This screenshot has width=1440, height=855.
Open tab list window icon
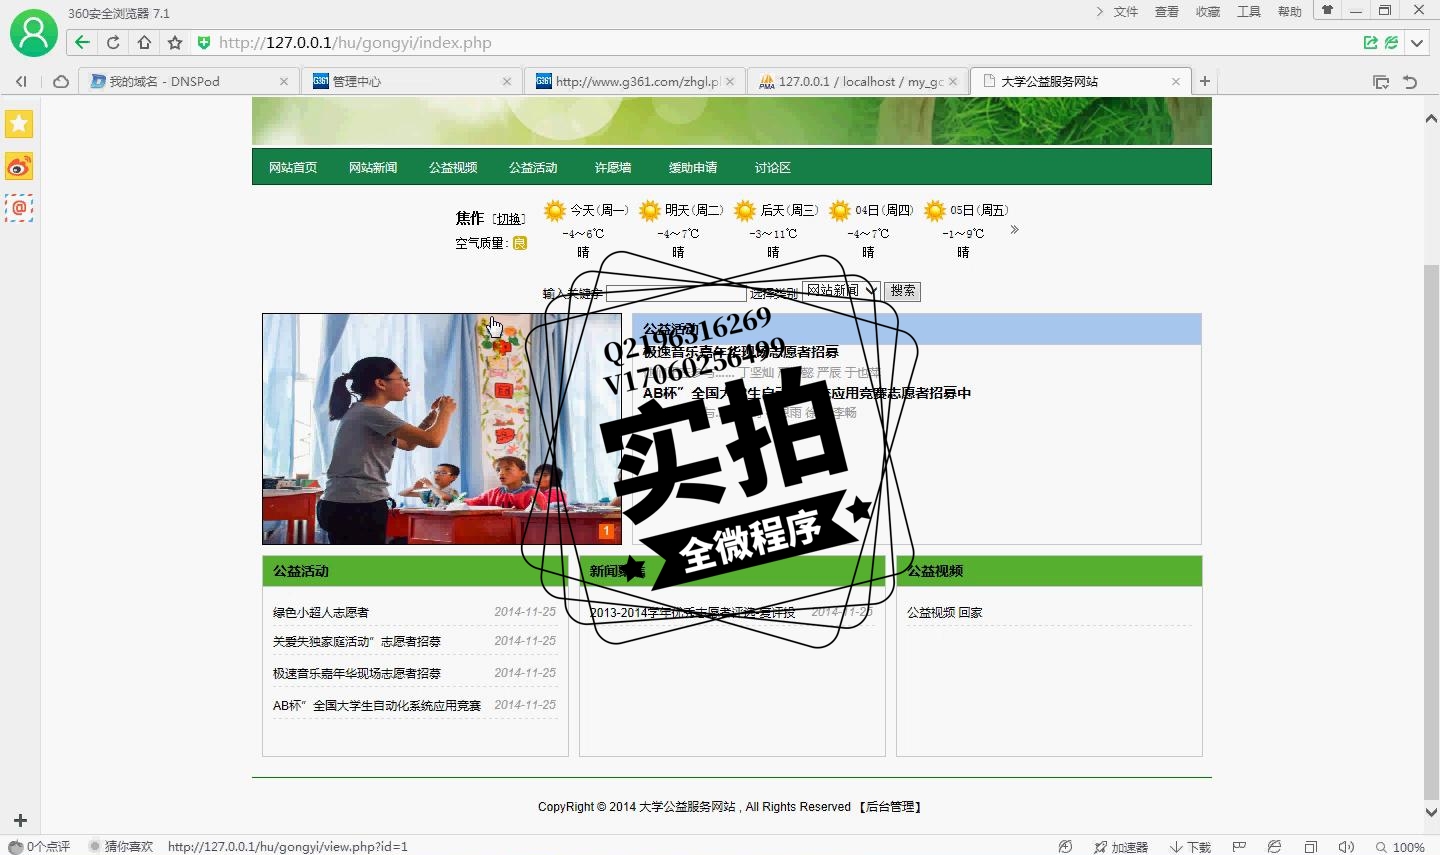1381,82
